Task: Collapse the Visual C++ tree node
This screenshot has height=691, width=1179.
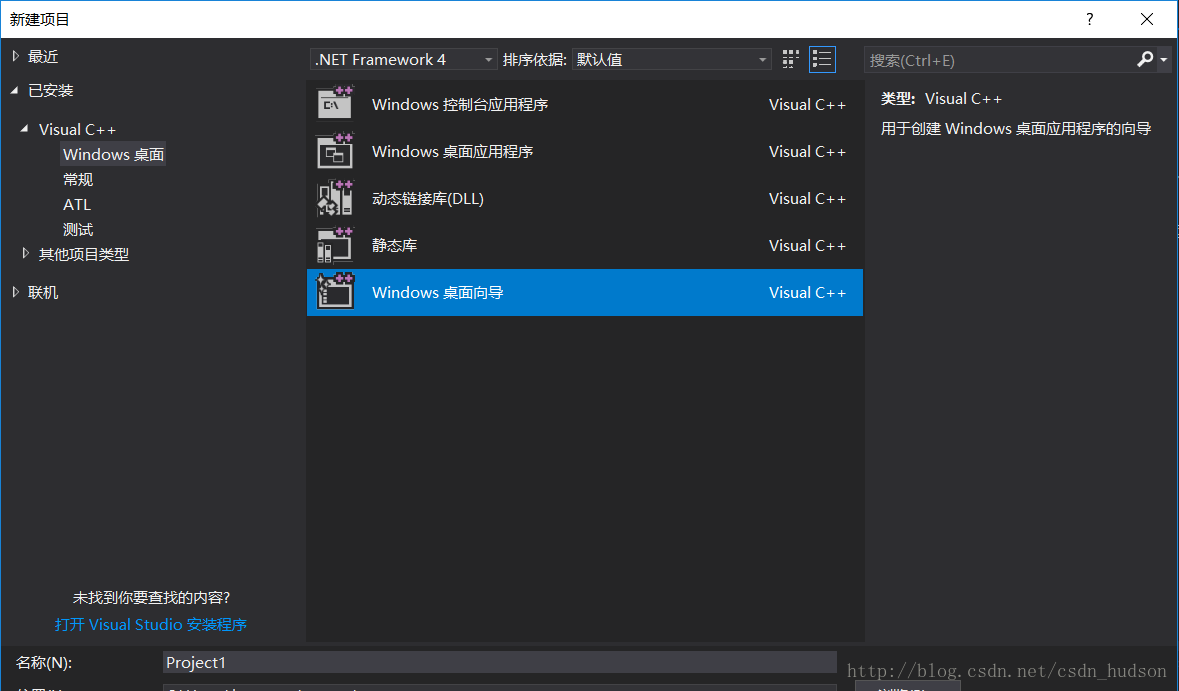Action: (x=25, y=129)
